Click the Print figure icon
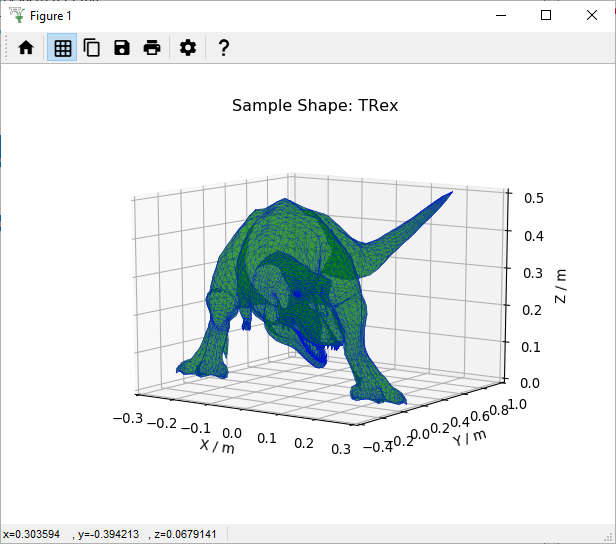 [x=152, y=47]
